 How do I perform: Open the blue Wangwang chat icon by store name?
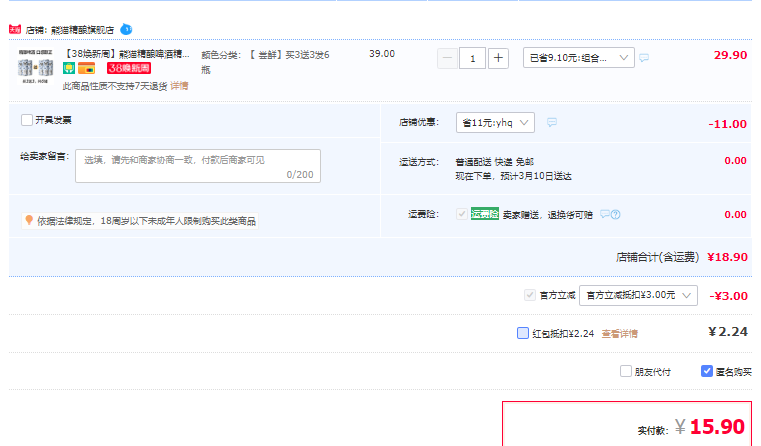click(x=126, y=30)
